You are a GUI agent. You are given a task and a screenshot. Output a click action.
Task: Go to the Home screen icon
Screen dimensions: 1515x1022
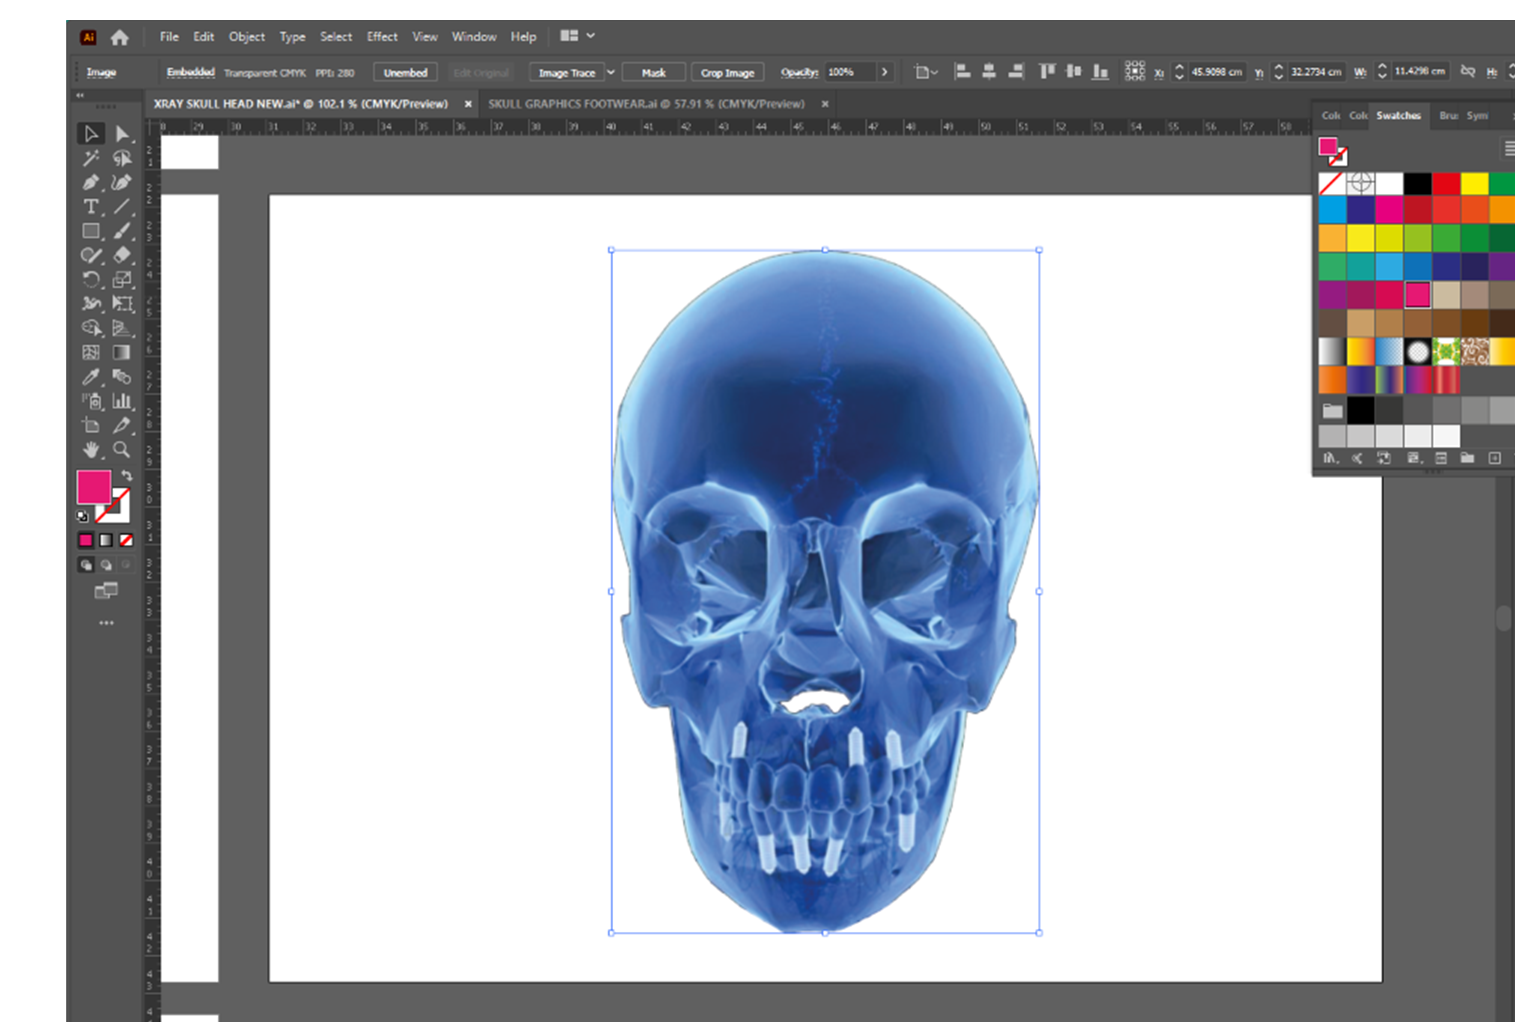click(120, 37)
